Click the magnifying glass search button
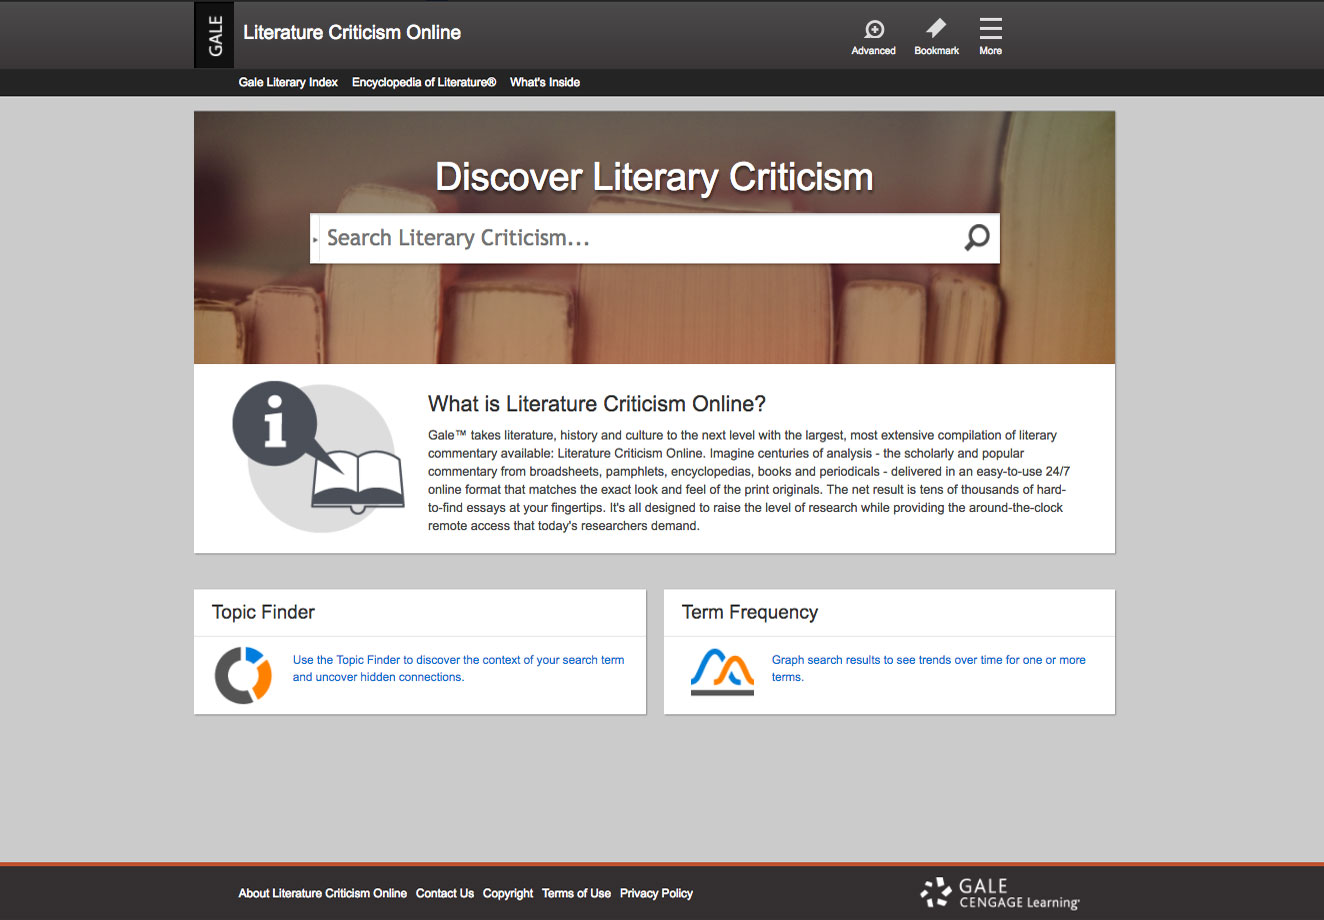Screen dimensions: 1324x920 [976, 238]
